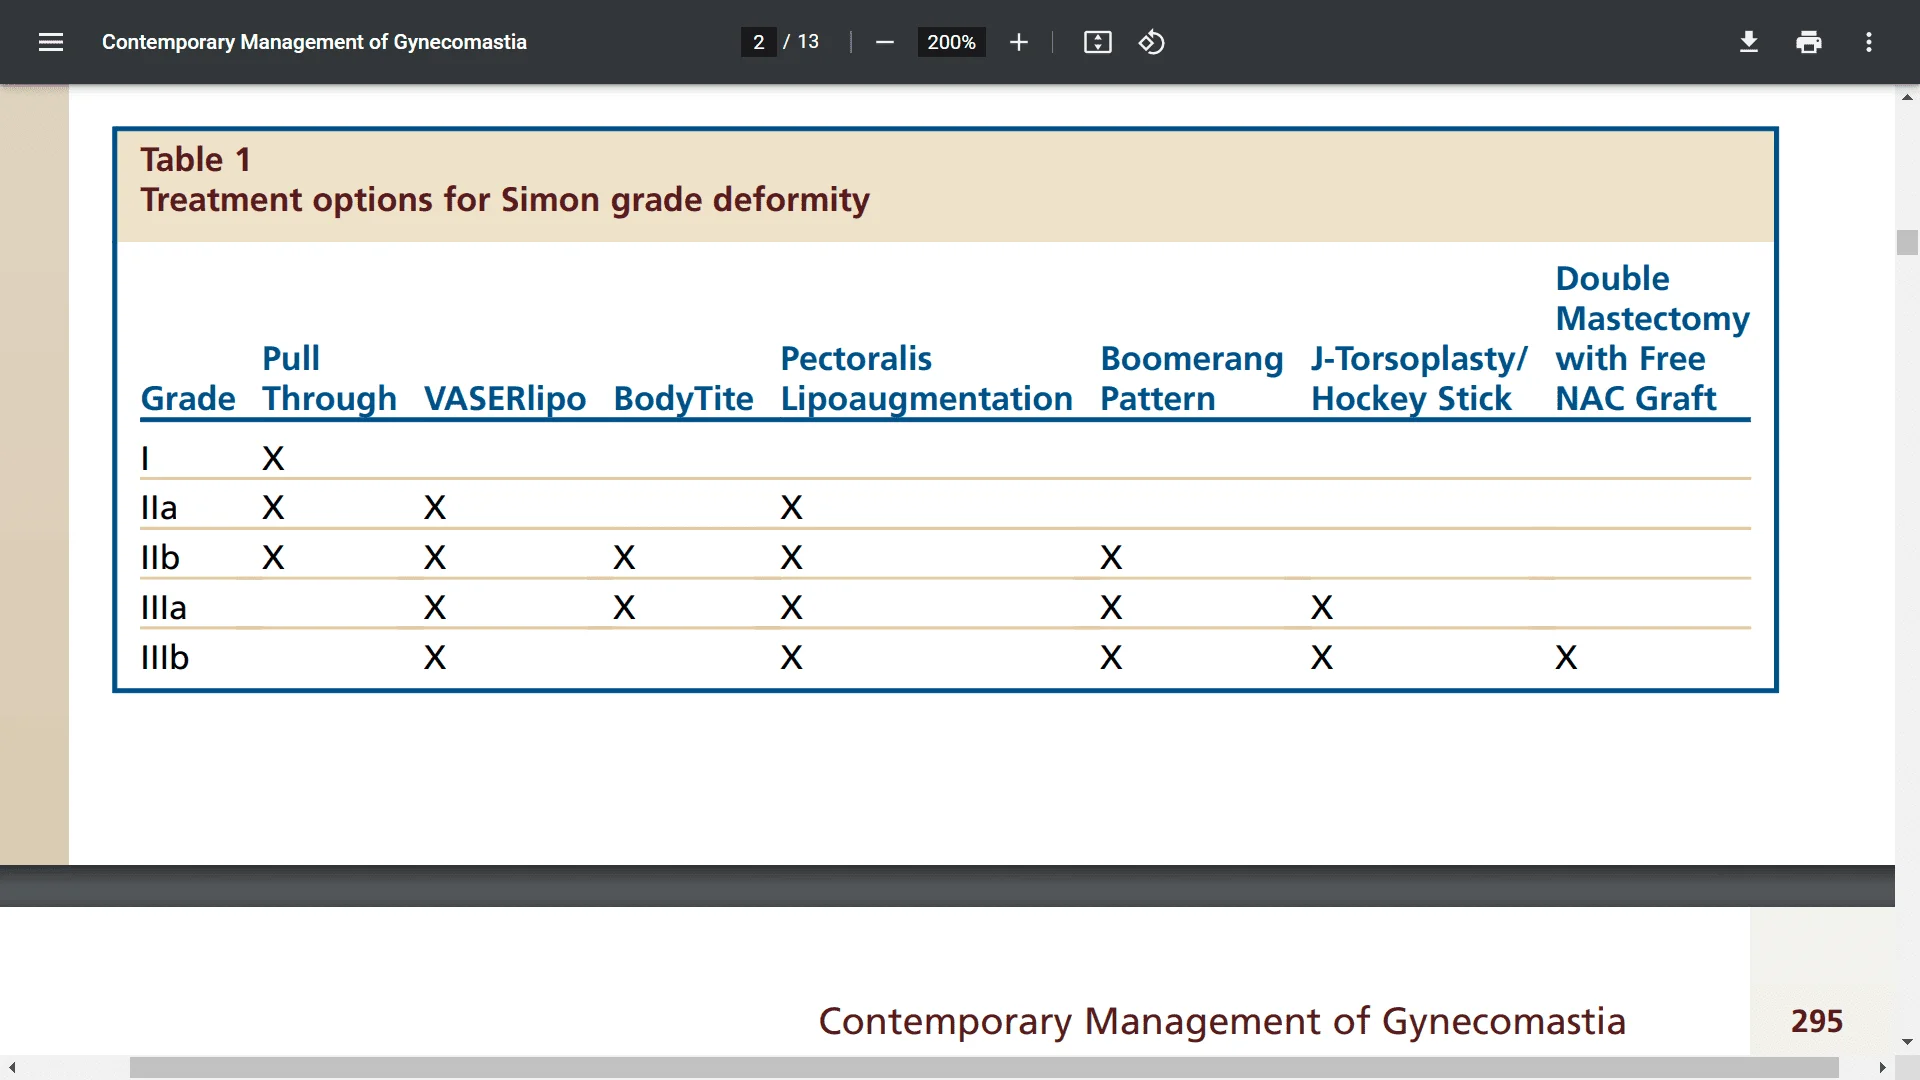Click the X for IIIa J-Torsoplasty

[x=1322, y=608]
